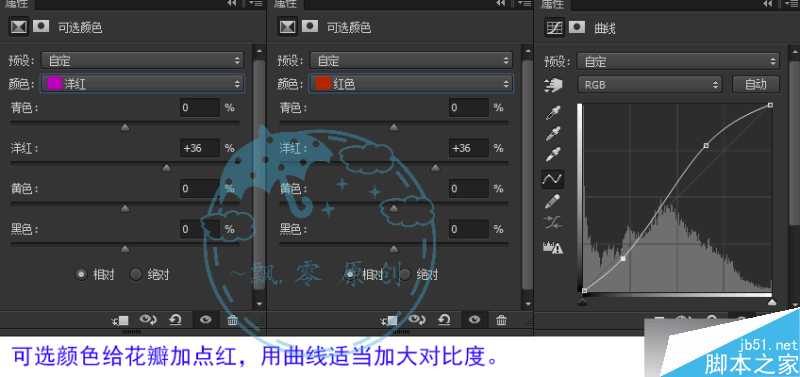Click the 自动 auto button
This screenshot has height=377, width=800.
tap(756, 84)
